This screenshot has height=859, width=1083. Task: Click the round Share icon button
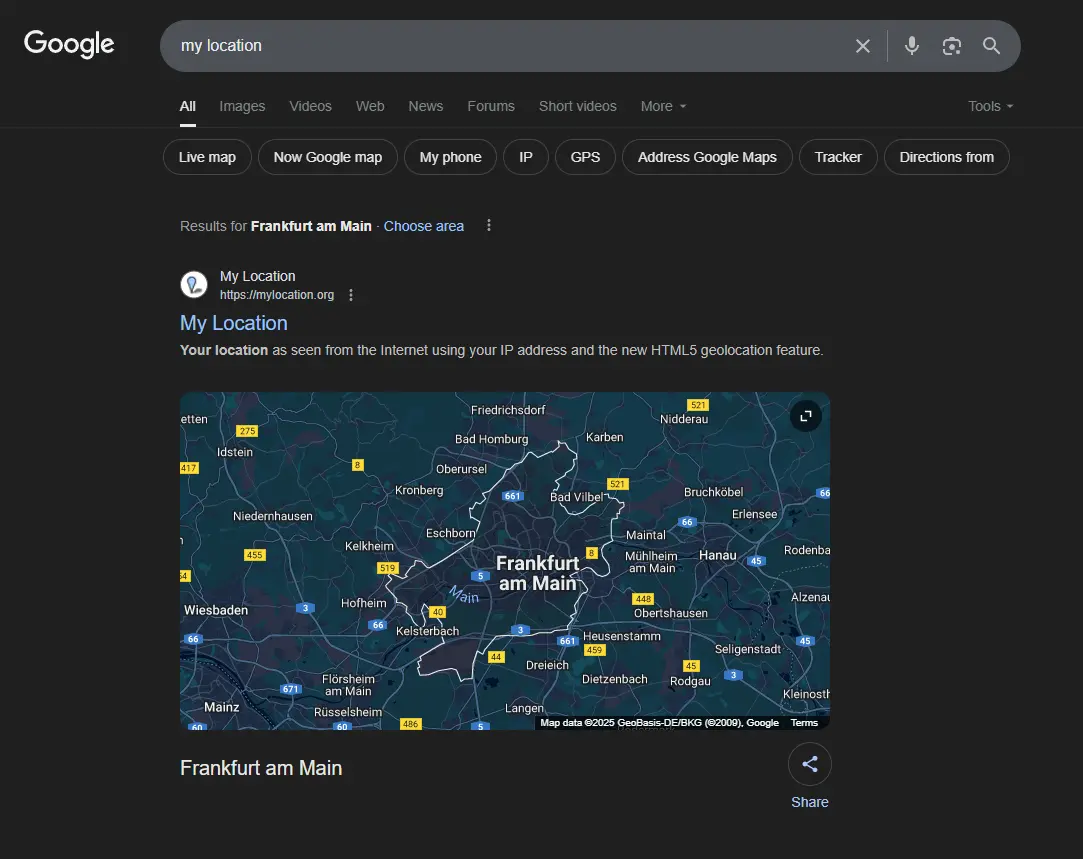(809, 764)
